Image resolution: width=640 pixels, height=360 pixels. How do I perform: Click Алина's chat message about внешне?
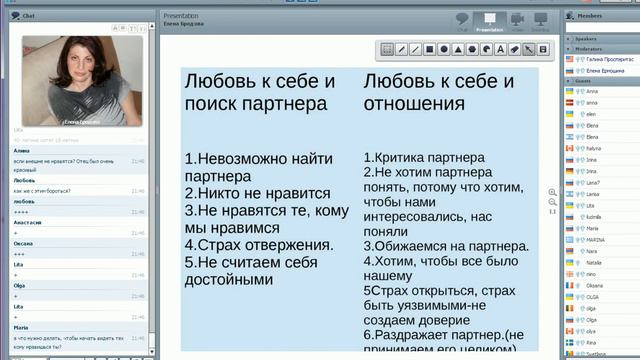tap(64, 165)
